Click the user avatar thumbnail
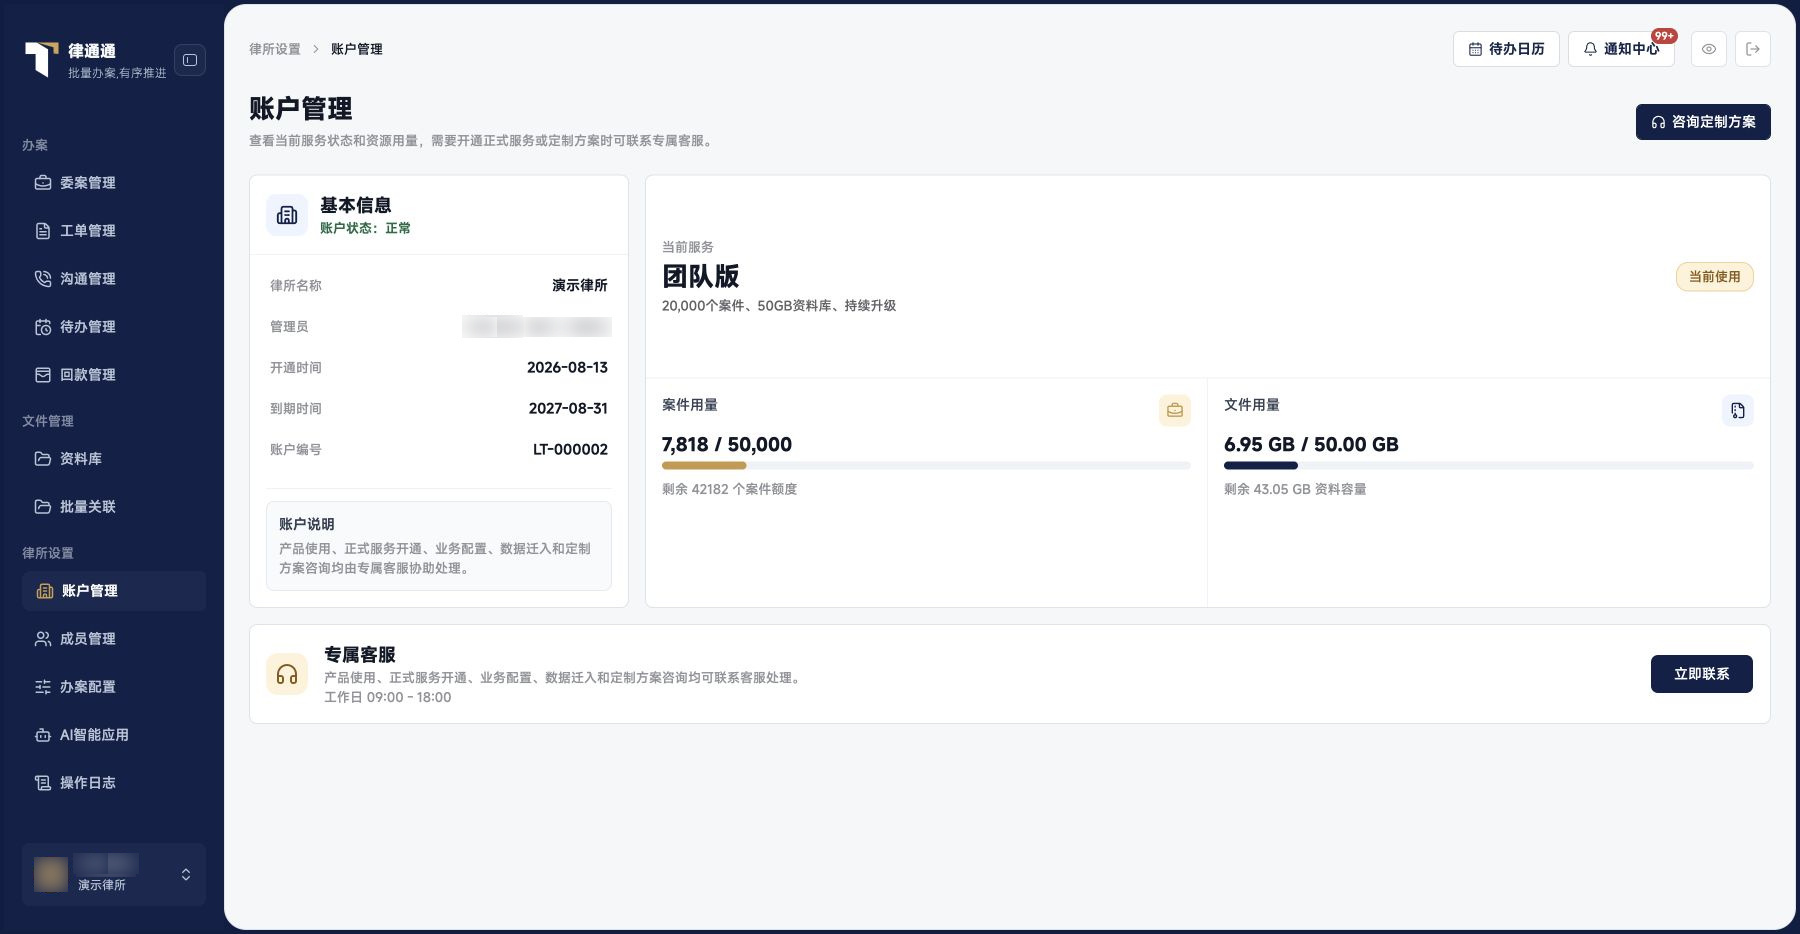This screenshot has width=1800, height=934. [51, 874]
